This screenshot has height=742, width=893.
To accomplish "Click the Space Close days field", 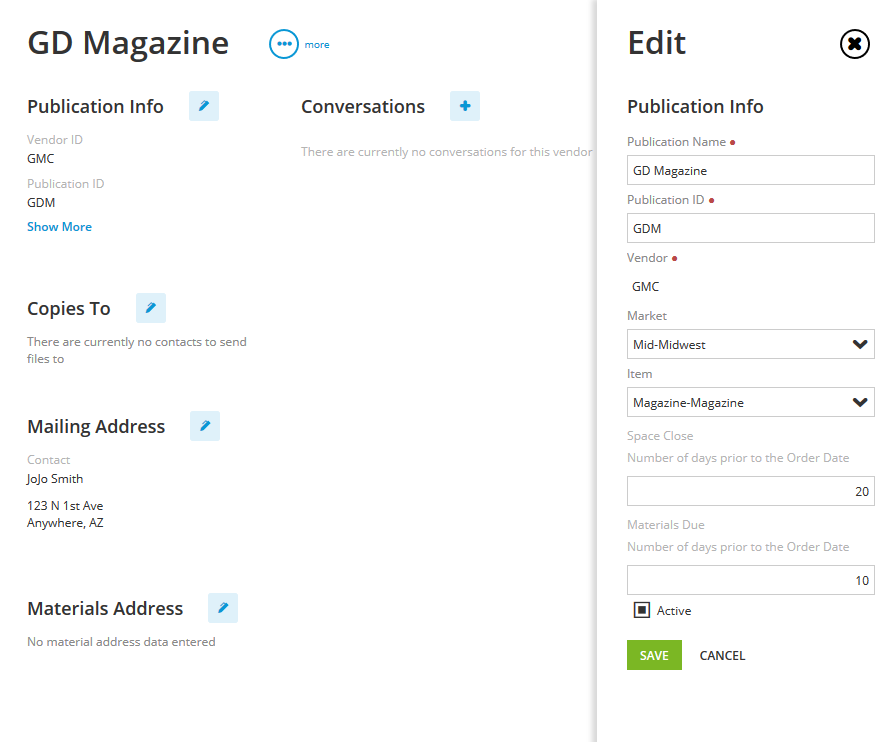I will click(751, 491).
